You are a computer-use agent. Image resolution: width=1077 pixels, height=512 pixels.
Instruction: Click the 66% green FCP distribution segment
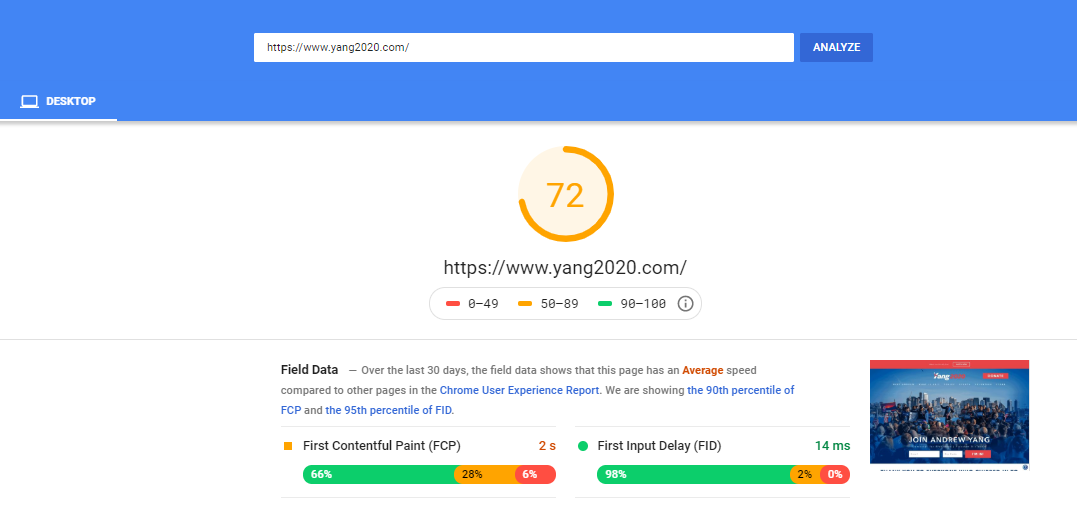pyautogui.click(x=378, y=474)
